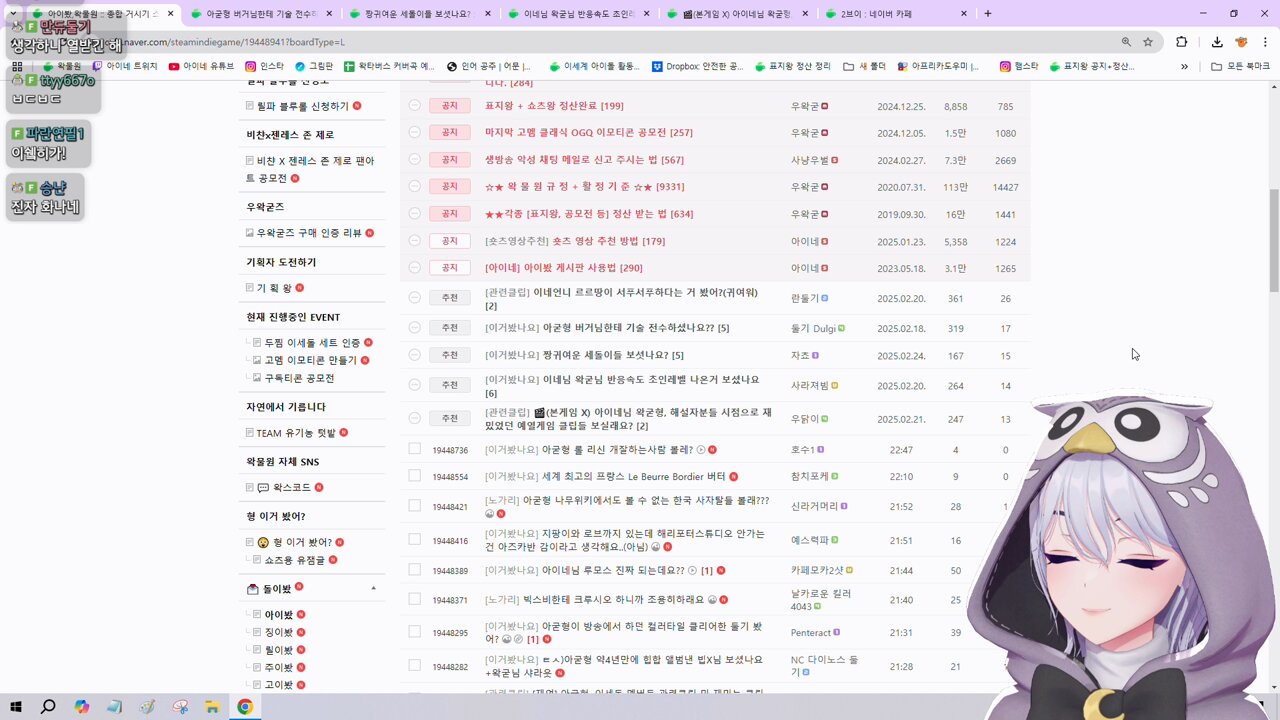Viewport: 1280px width, 720px height.
Task: Open the 왁스코드 sidebar link
Action: pyautogui.click(x=292, y=488)
